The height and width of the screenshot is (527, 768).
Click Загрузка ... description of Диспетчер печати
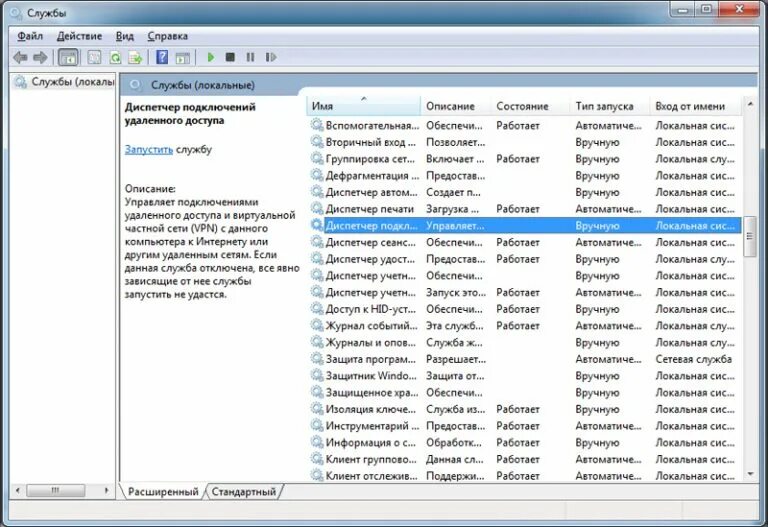(x=453, y=209)
